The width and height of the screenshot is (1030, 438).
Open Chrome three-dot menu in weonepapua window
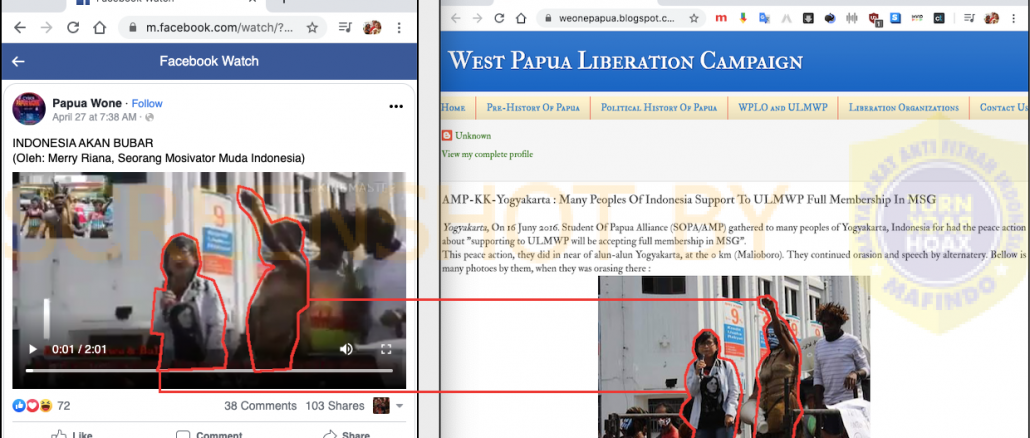(x=1016, y=18)
